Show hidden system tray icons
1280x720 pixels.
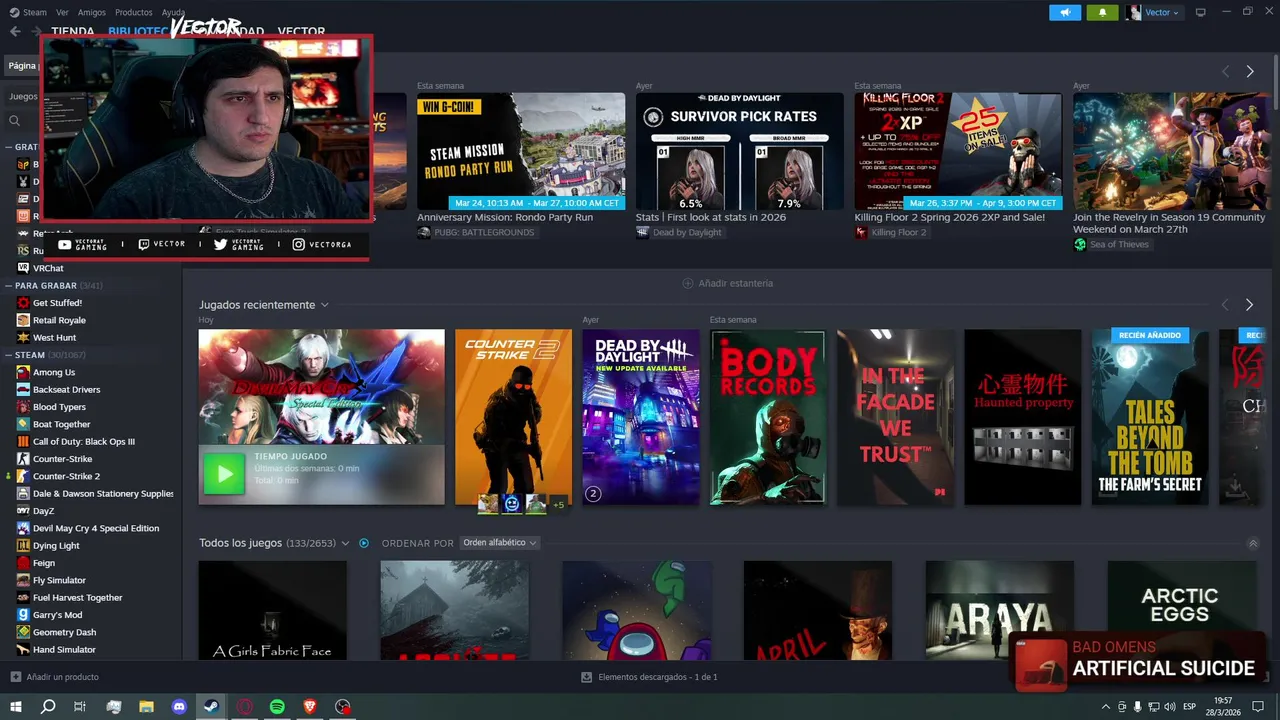click(1105, 707)
